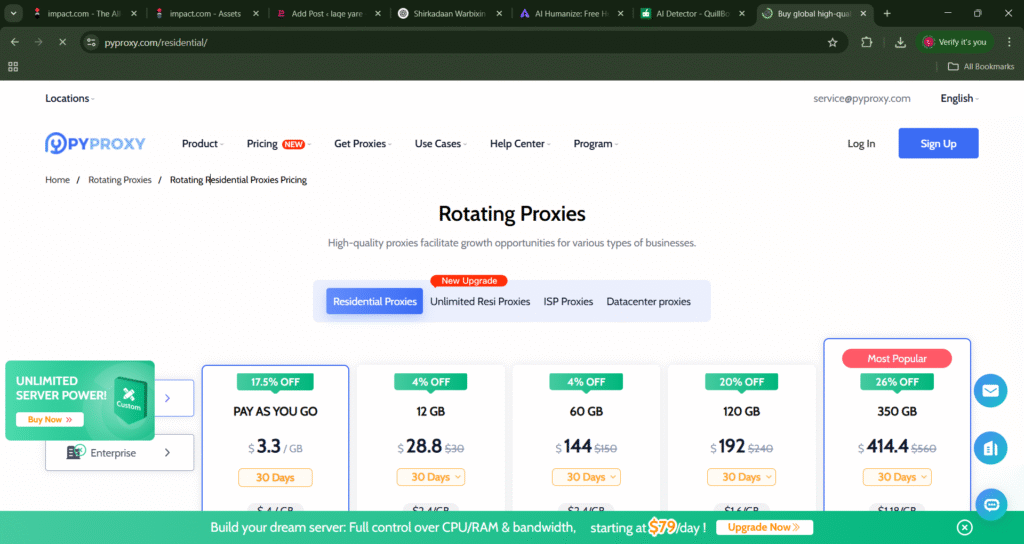Open the English language dropdown
The height and width of the screenshot is (544, 1024).
tap(959, 99)
